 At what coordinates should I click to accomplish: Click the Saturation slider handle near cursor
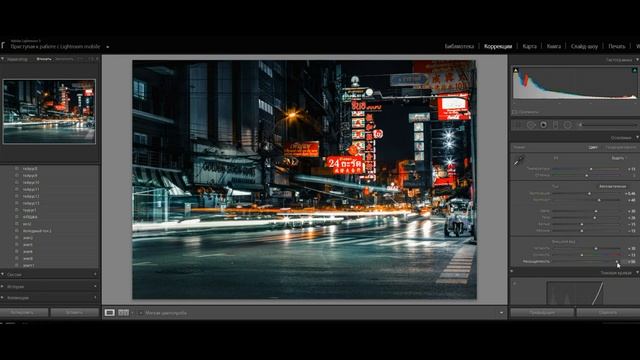coord(617,262)
